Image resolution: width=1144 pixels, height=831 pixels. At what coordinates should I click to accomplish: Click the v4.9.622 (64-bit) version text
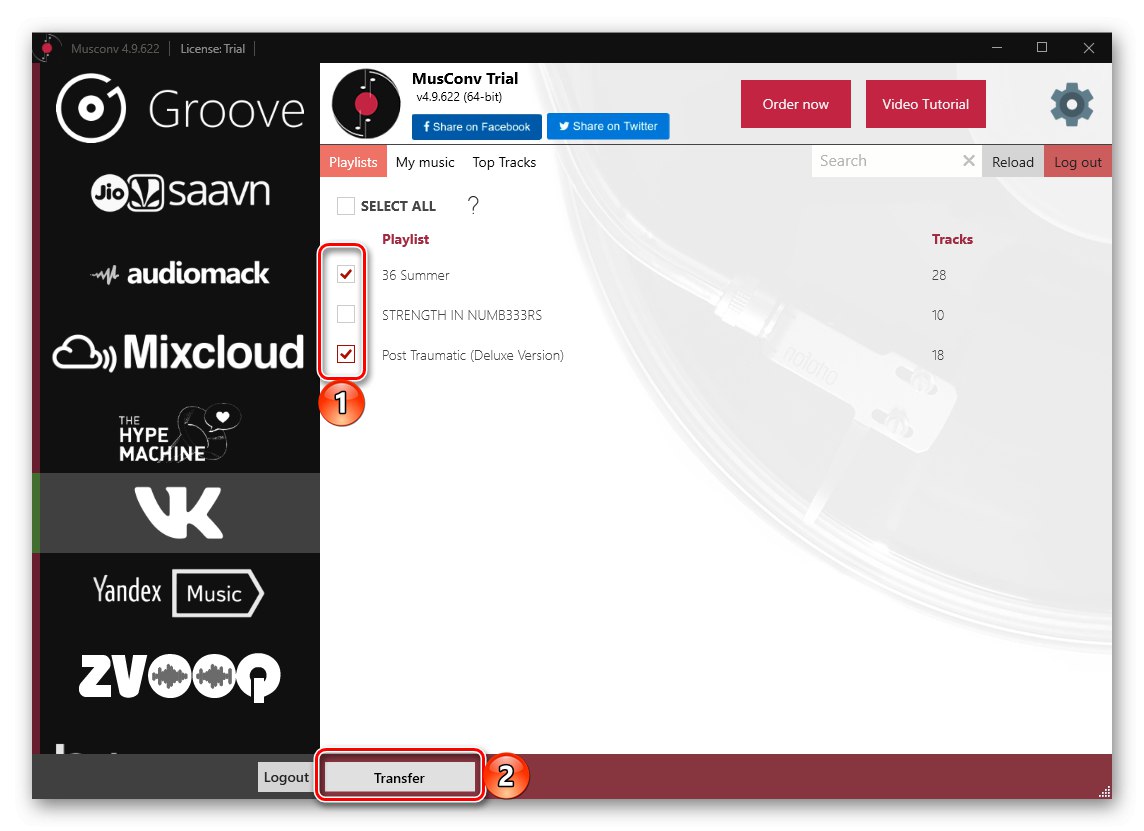point(459,97)
